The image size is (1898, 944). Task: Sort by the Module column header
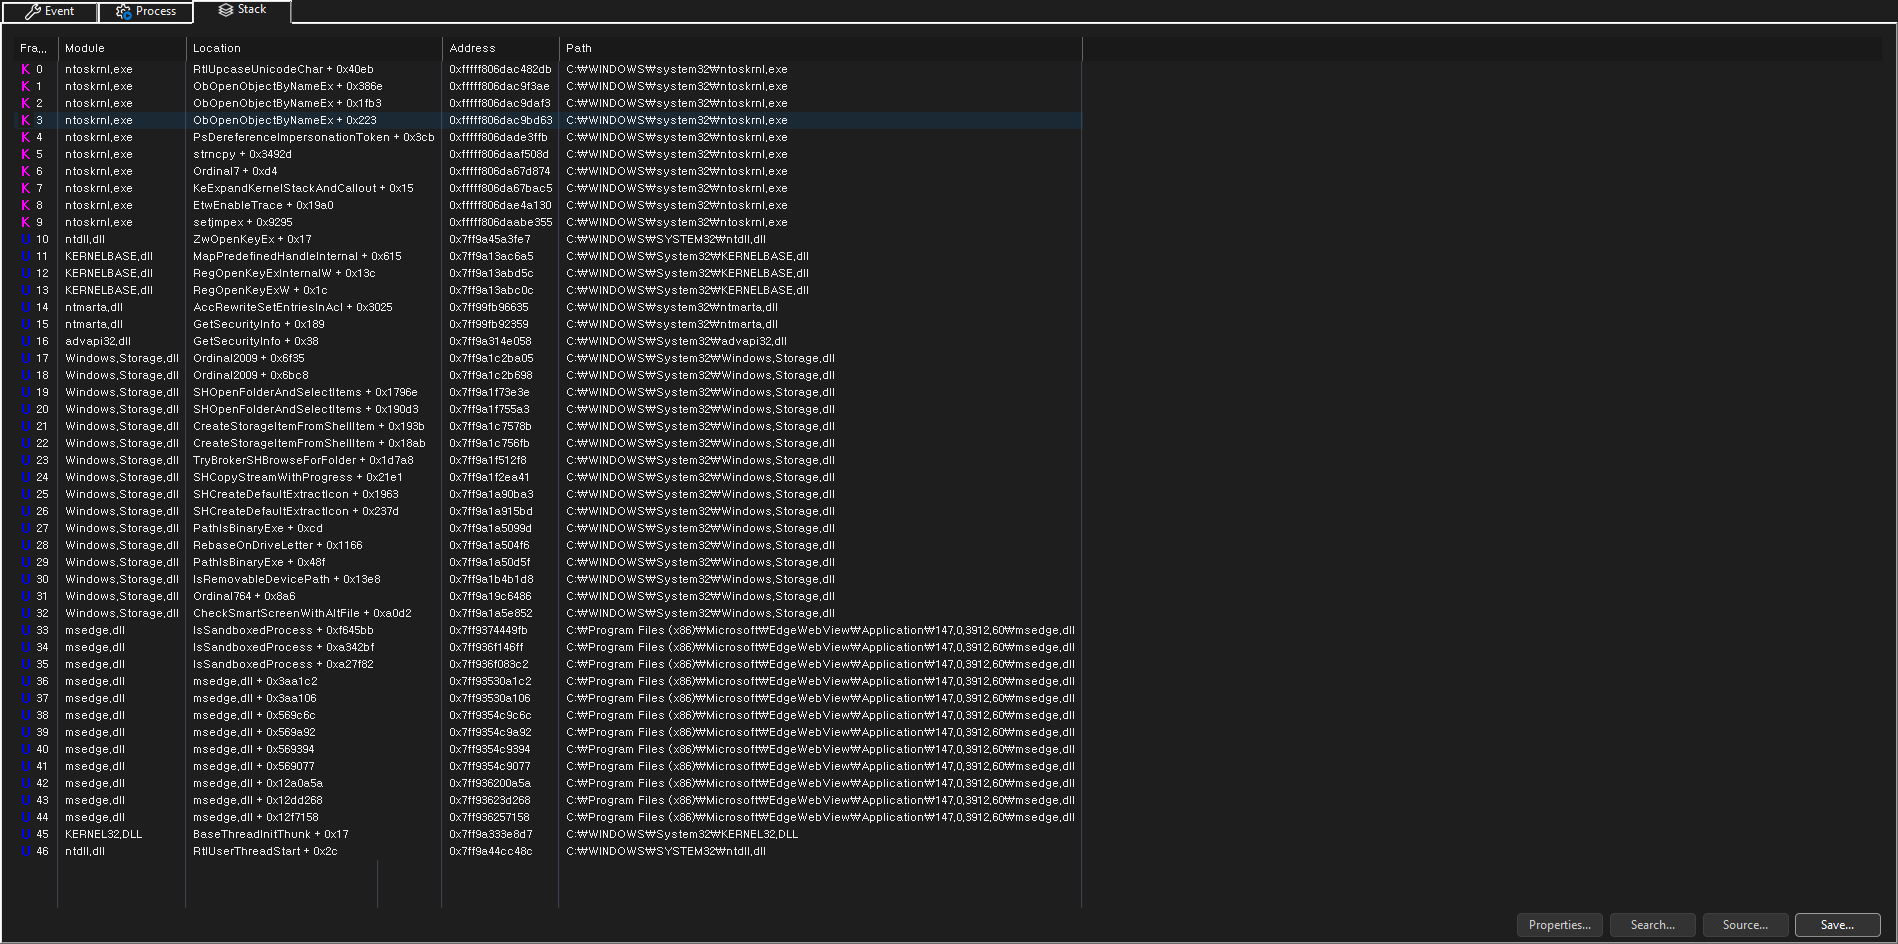tap(122, 48)
